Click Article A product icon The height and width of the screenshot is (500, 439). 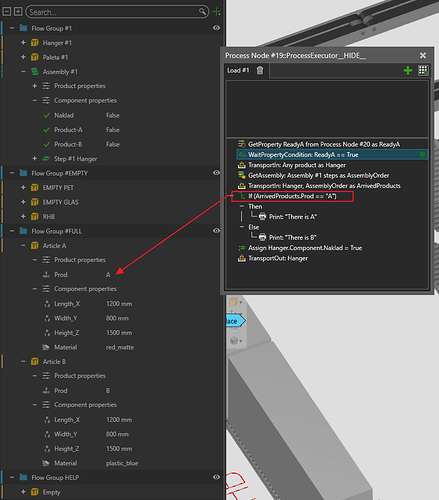pyautogui.click(x=35, y=246)
